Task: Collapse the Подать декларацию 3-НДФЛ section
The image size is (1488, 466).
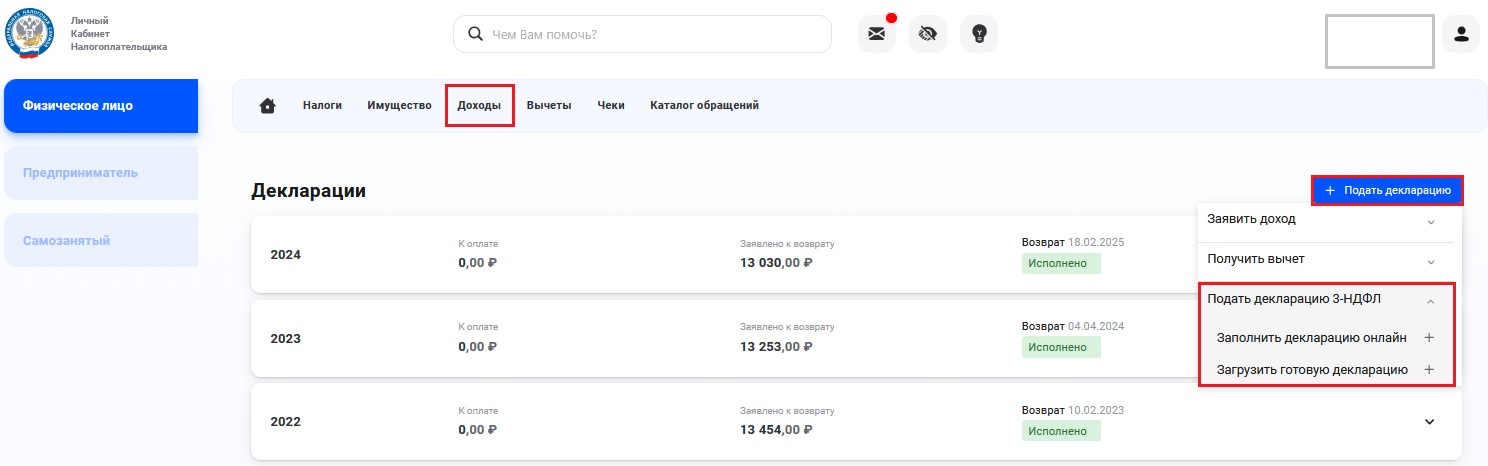Action: pos(1430,301)
